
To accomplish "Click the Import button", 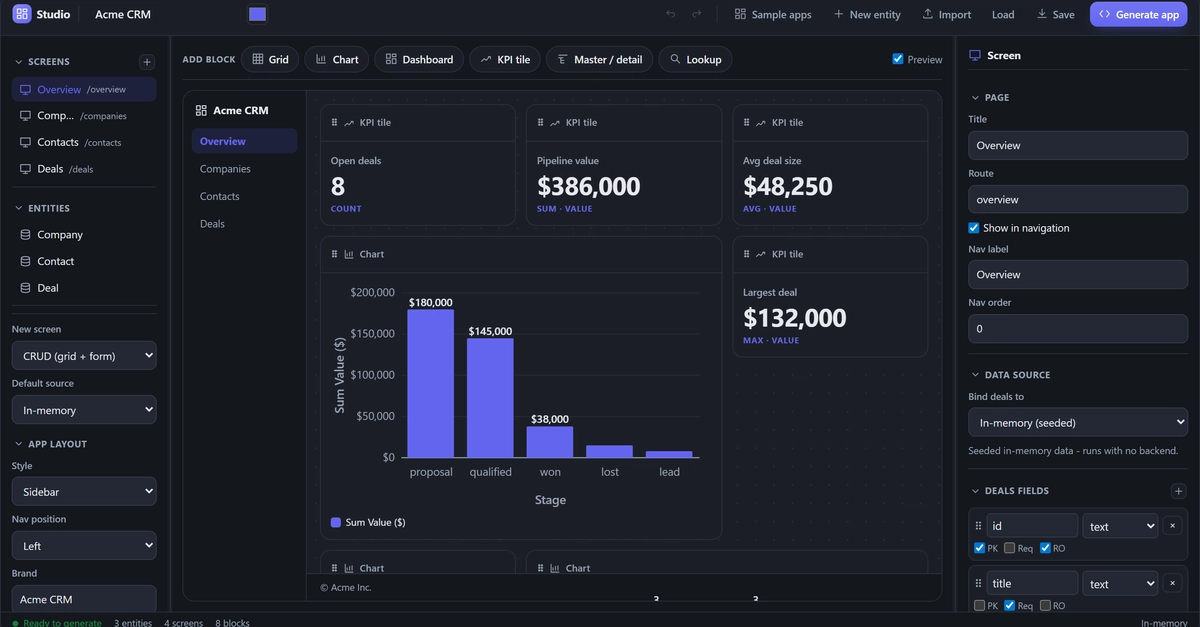I will coord(946,14).
